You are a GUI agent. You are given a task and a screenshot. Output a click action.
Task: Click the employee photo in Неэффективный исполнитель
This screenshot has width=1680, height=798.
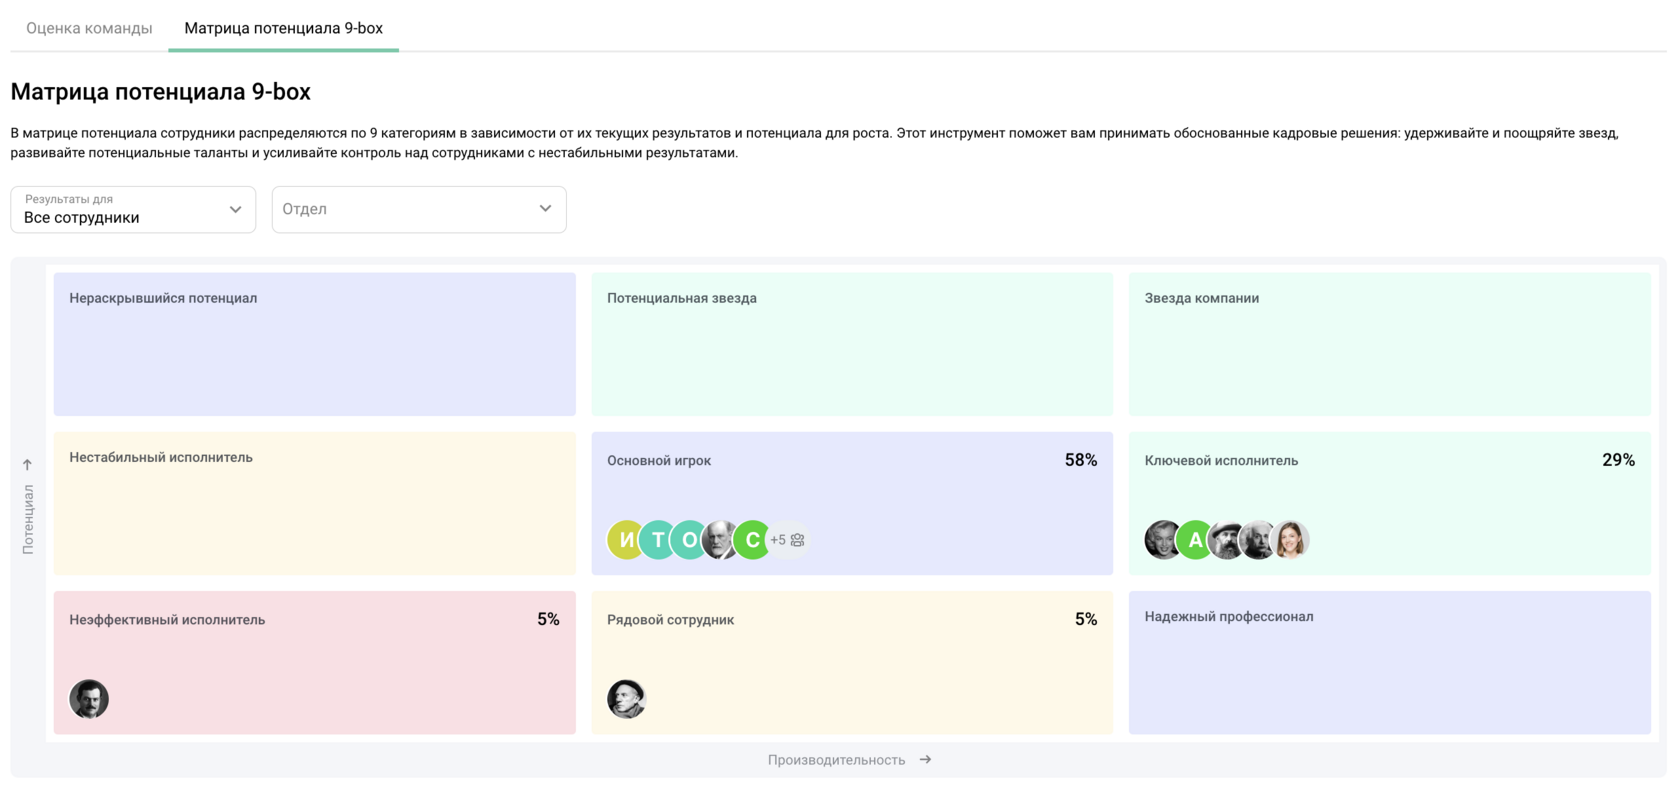(x=89, y=699)
